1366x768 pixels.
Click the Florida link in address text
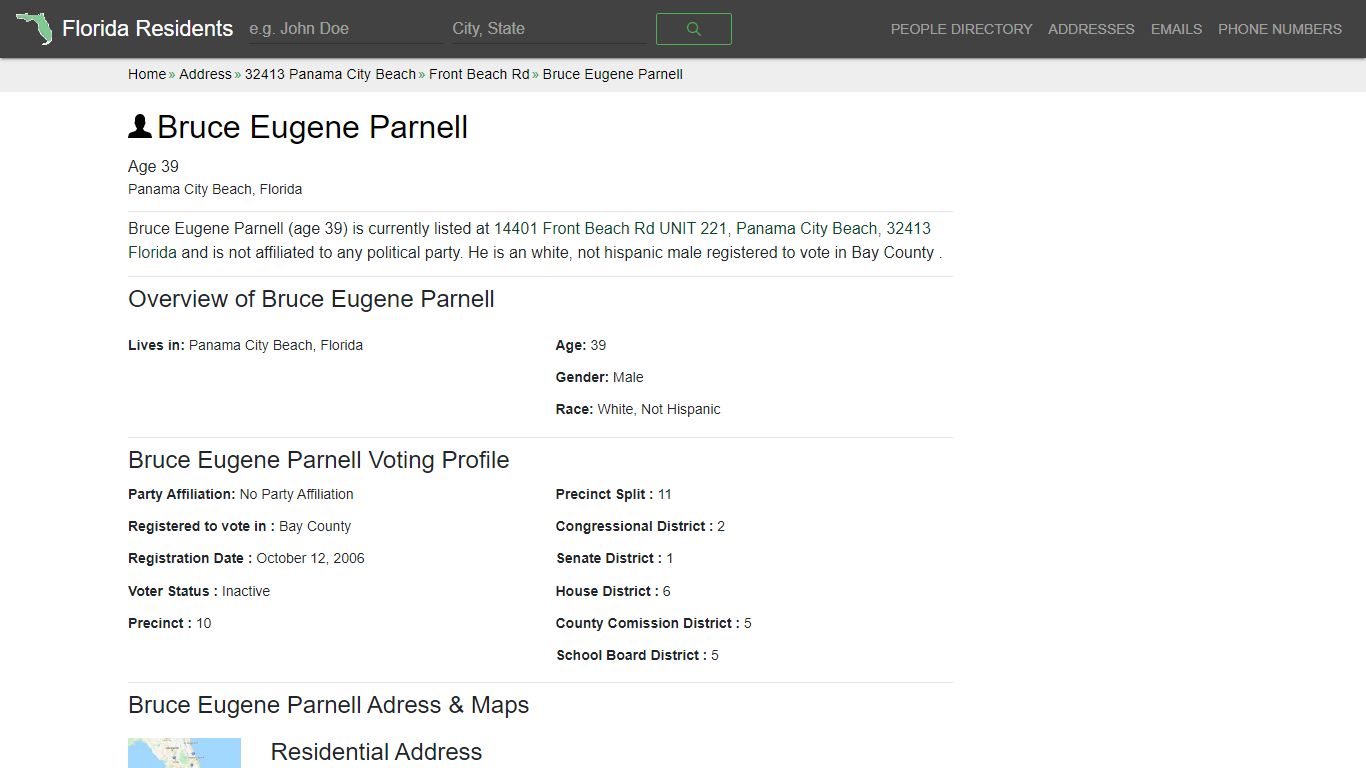(x=152, y=252)
